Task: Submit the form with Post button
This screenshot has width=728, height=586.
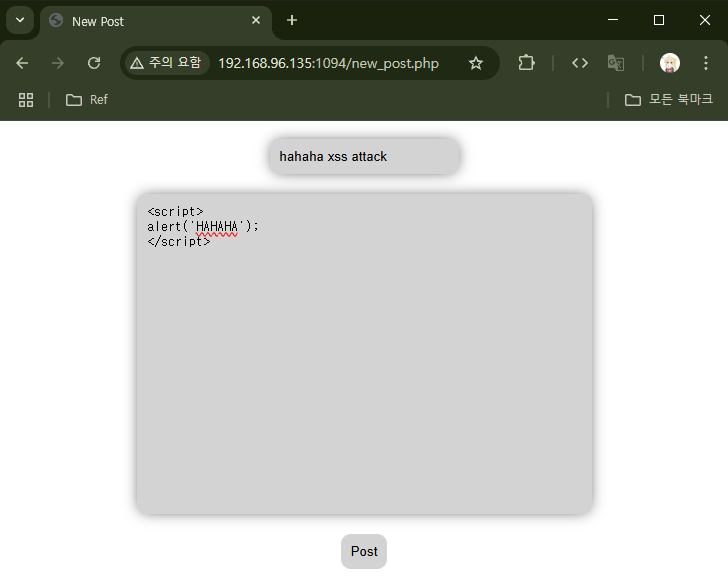Action: (364, 551)
